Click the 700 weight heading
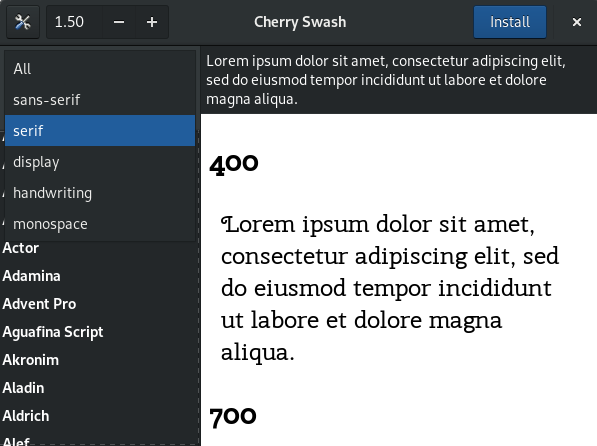The image size is (597, 446). coord(233,417)
